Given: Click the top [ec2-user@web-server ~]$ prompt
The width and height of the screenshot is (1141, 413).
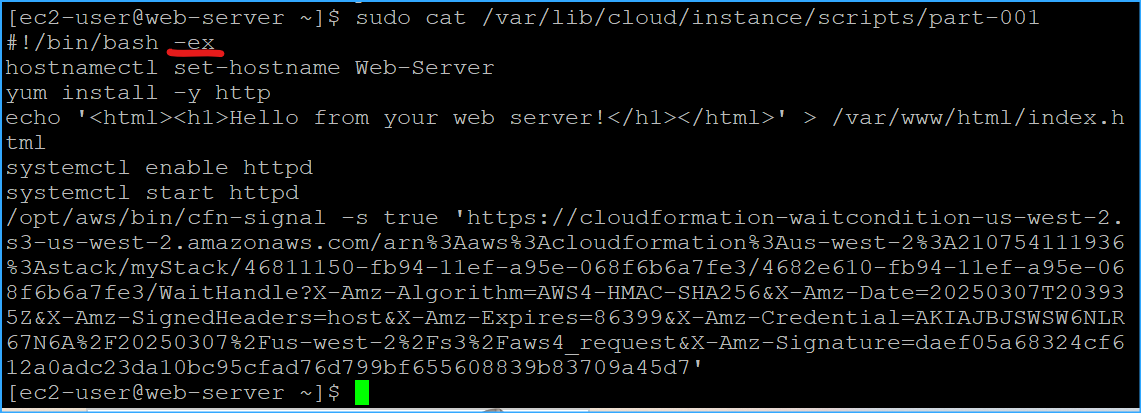Looking at the screenshot, I should tap(172, 19).
